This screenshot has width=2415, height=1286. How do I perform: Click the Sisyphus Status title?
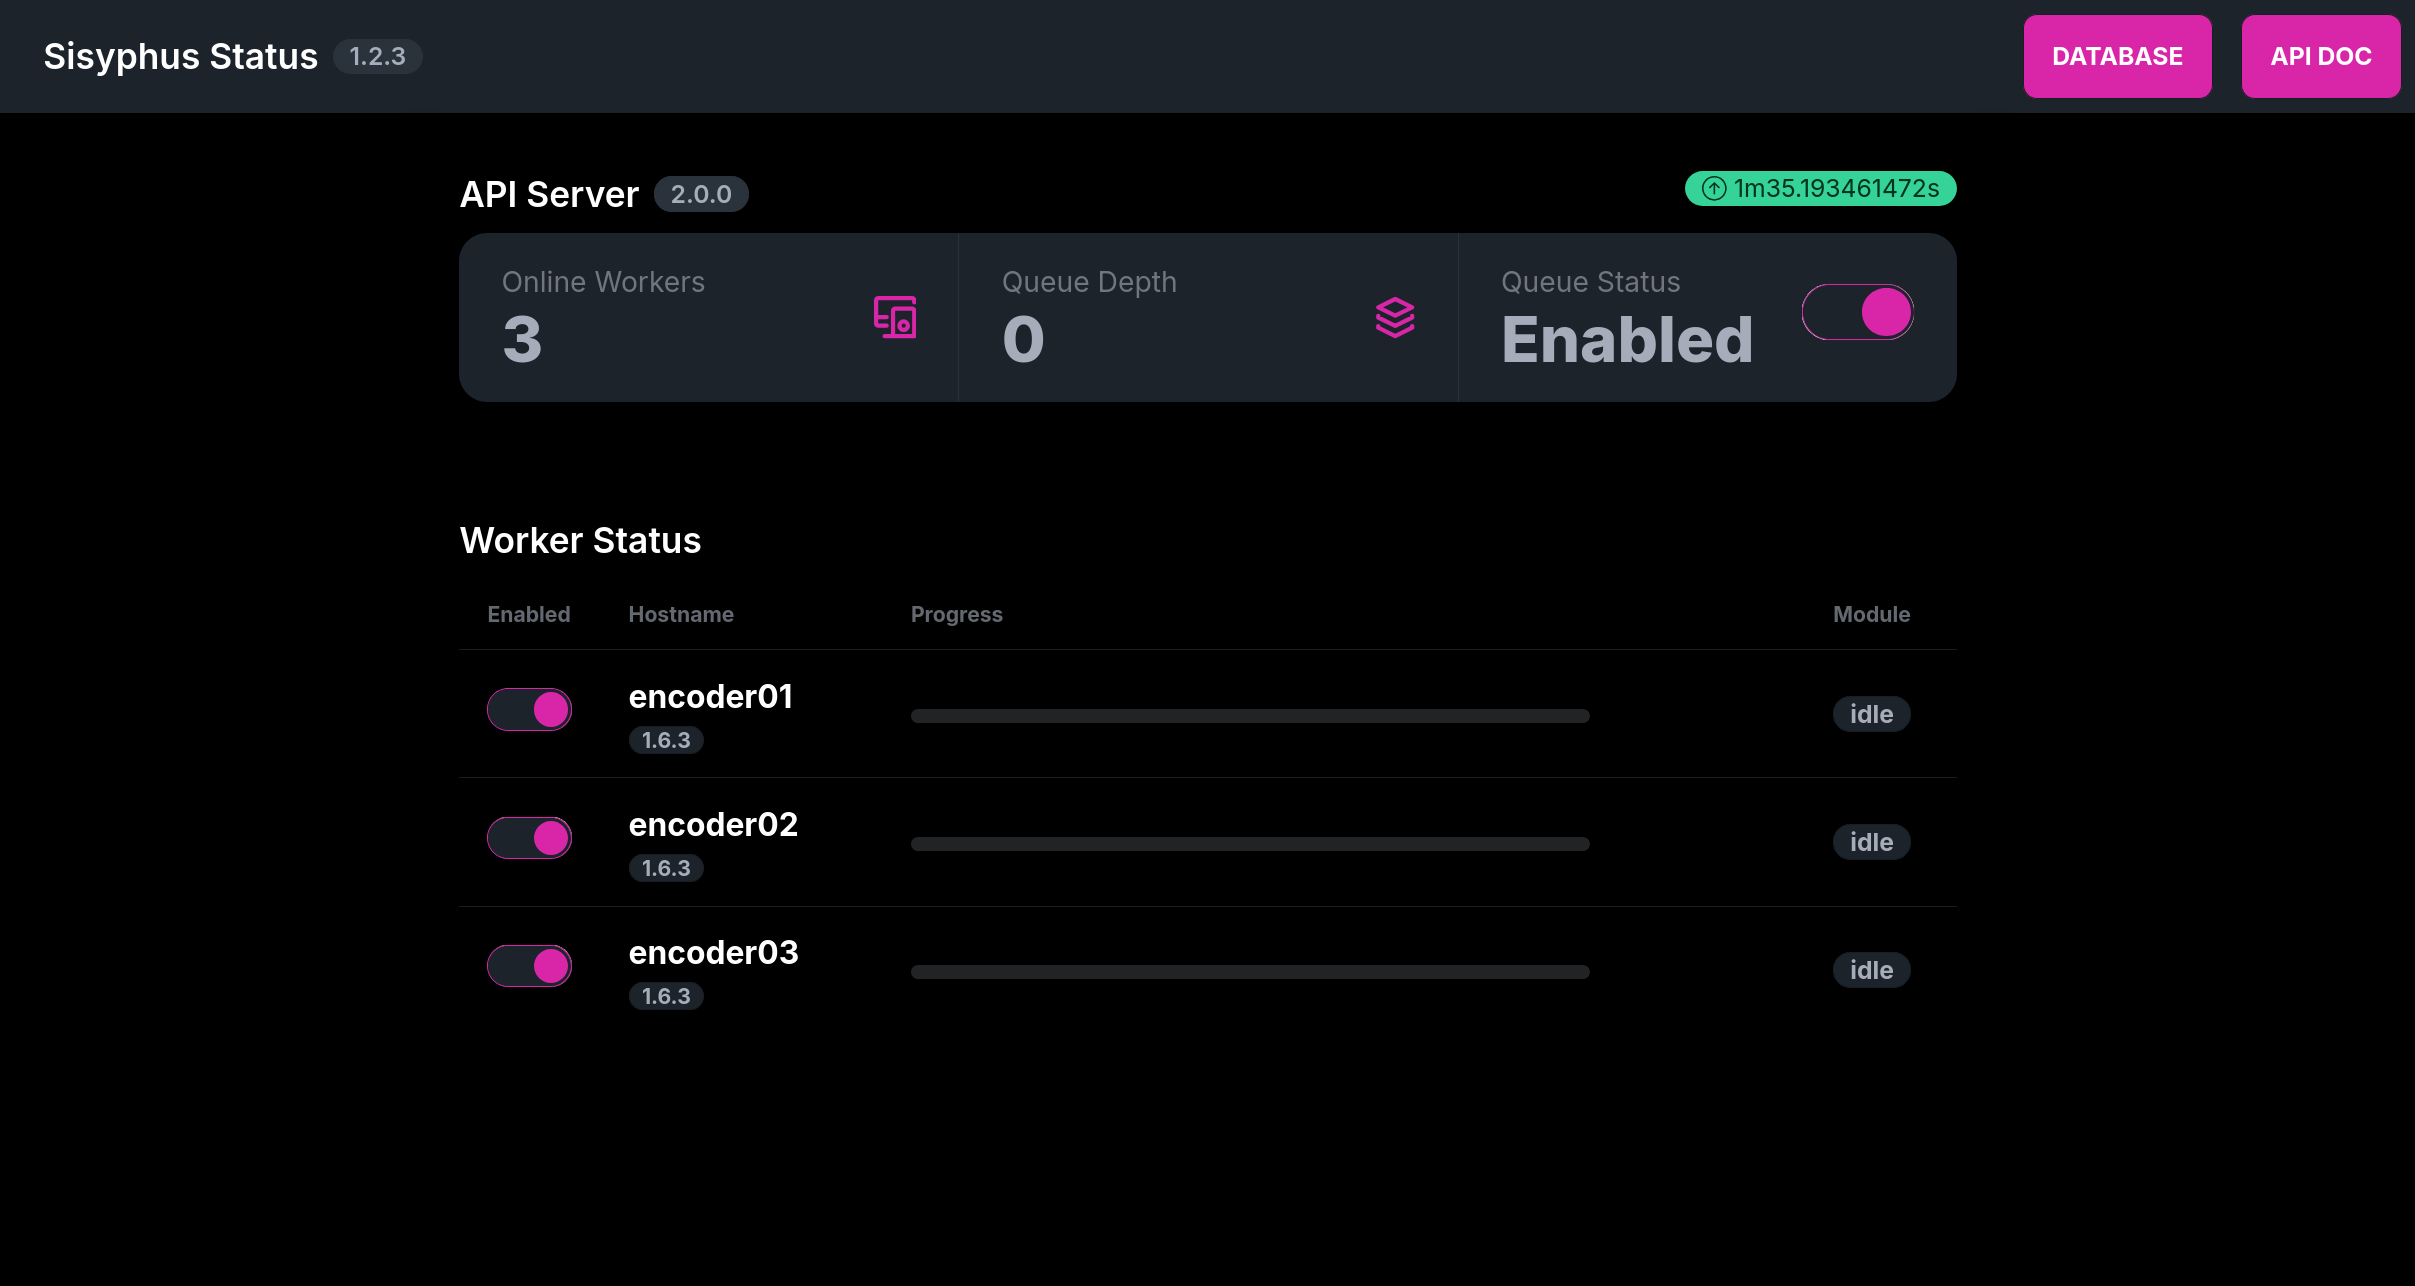(180, 57)
